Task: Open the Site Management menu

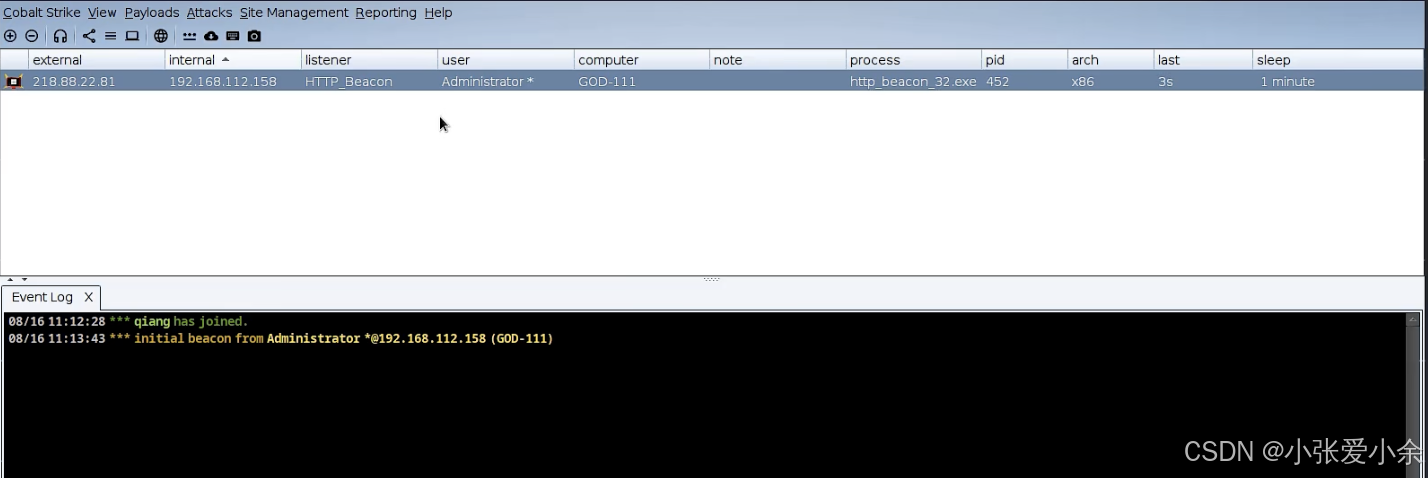Action: coord(294,13)
